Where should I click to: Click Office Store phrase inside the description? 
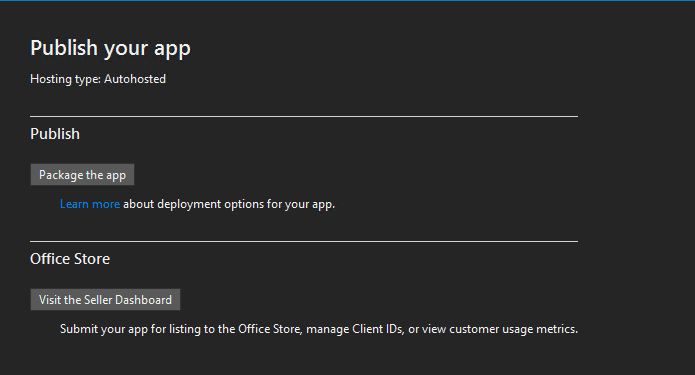point(270,329)
